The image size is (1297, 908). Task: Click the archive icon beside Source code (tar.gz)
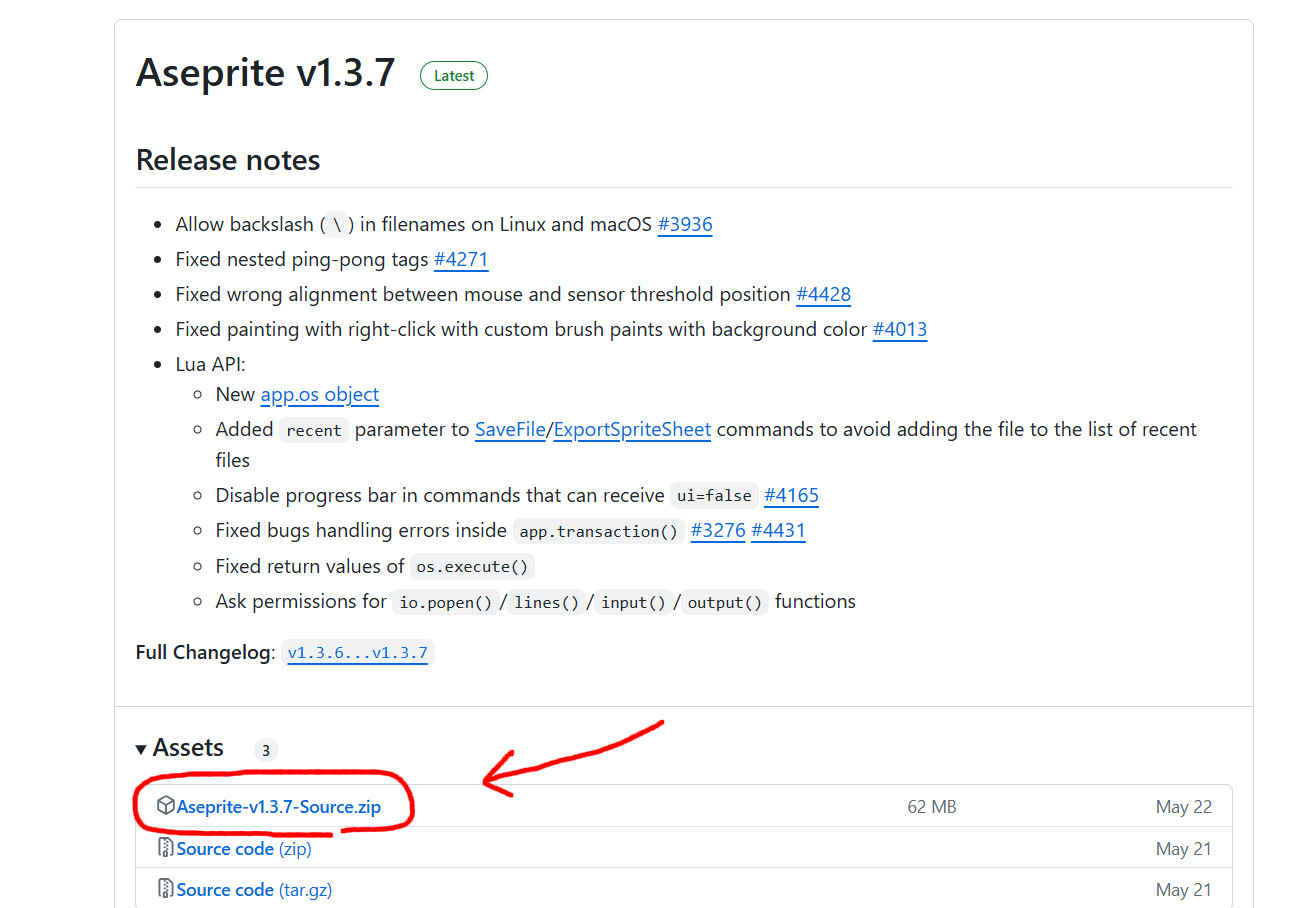click(165, 889)
